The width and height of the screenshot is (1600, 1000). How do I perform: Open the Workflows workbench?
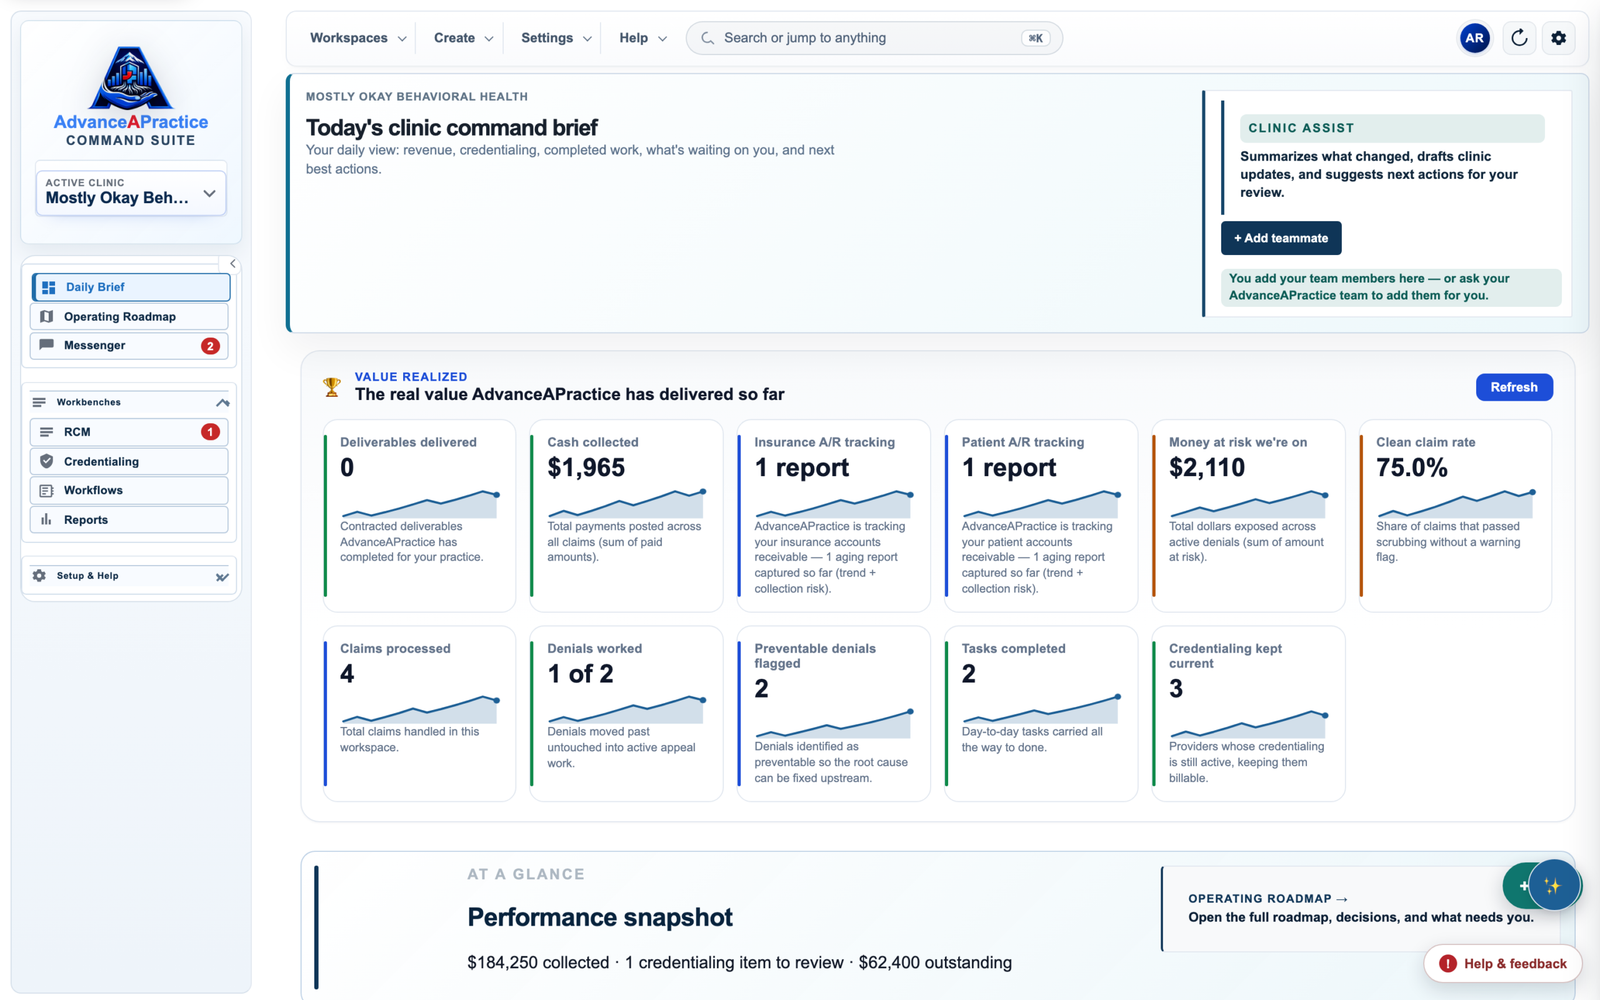(x=129, y=490)
